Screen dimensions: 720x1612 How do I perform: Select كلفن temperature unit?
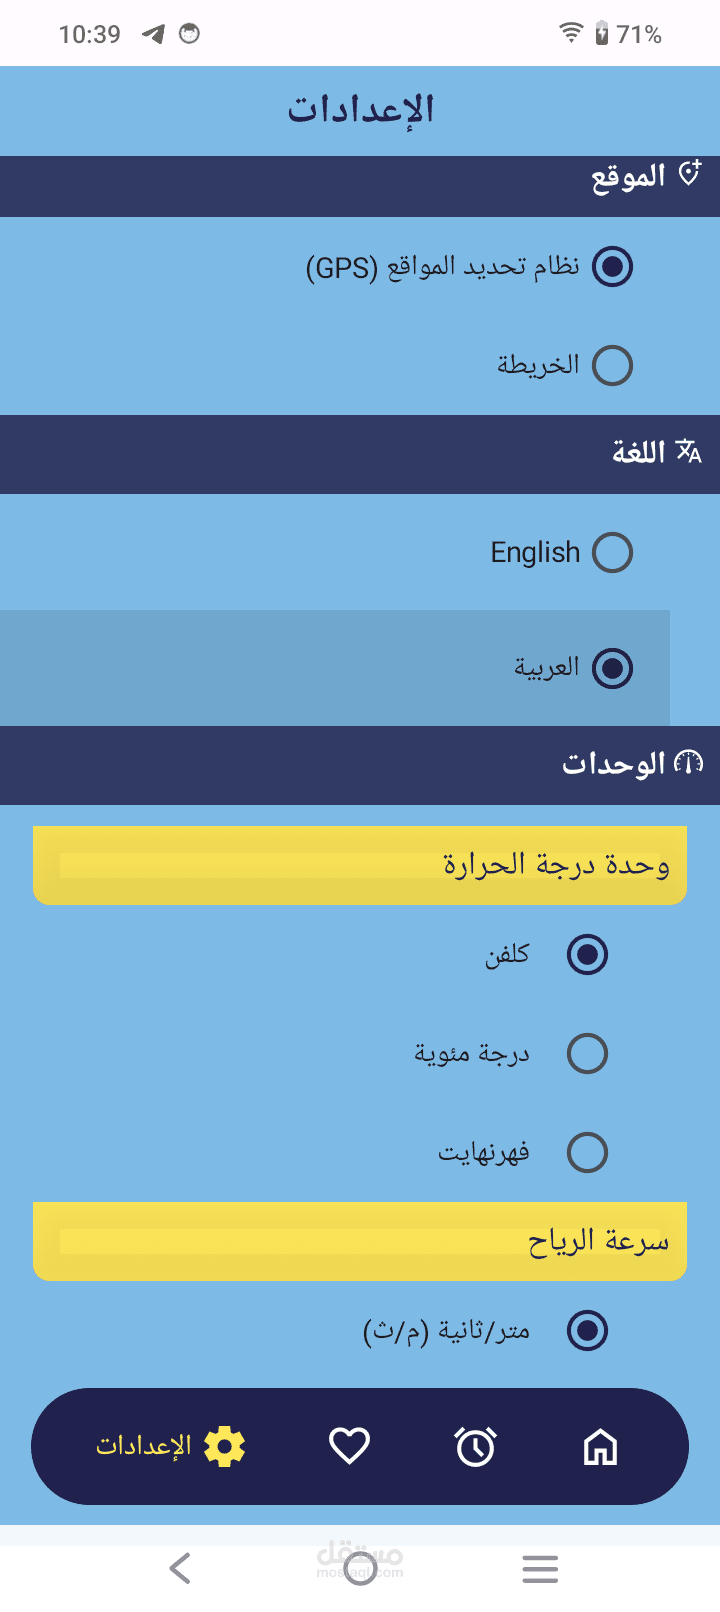coord(587,954)
